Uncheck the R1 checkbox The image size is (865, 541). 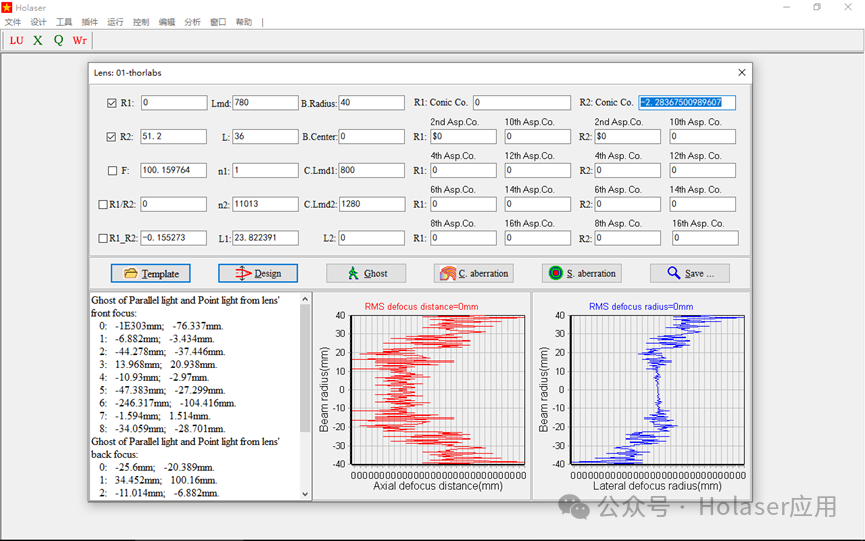coord(111,103)
